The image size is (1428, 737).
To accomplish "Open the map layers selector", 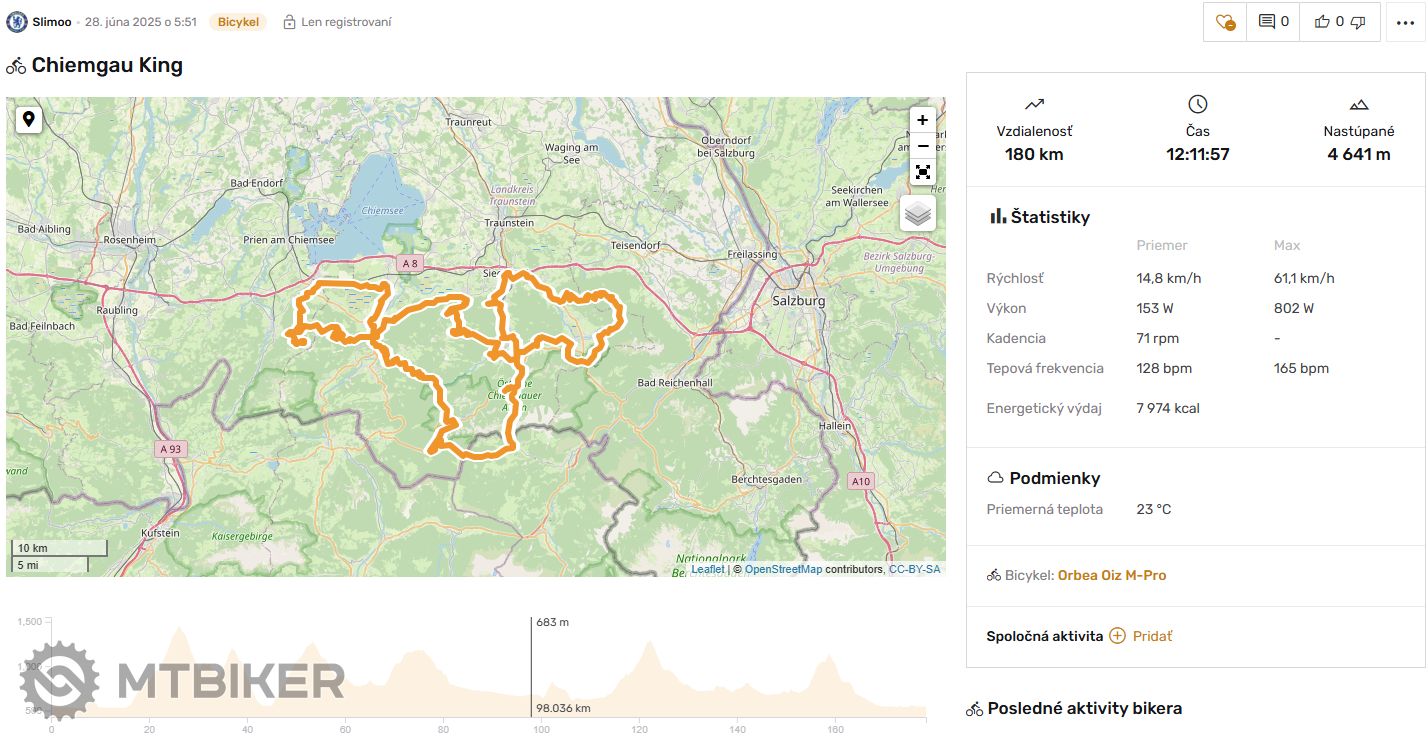I will pyautogui.click(x=917, y=213).
